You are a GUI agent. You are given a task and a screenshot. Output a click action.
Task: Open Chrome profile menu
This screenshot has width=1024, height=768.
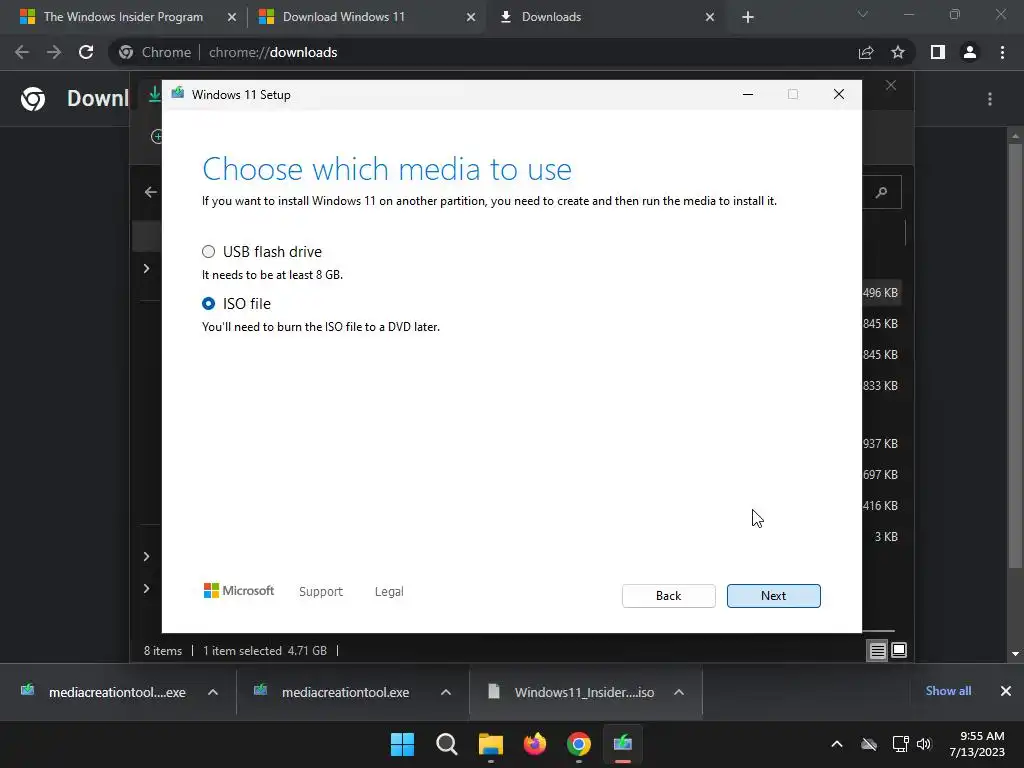[970, 52]
